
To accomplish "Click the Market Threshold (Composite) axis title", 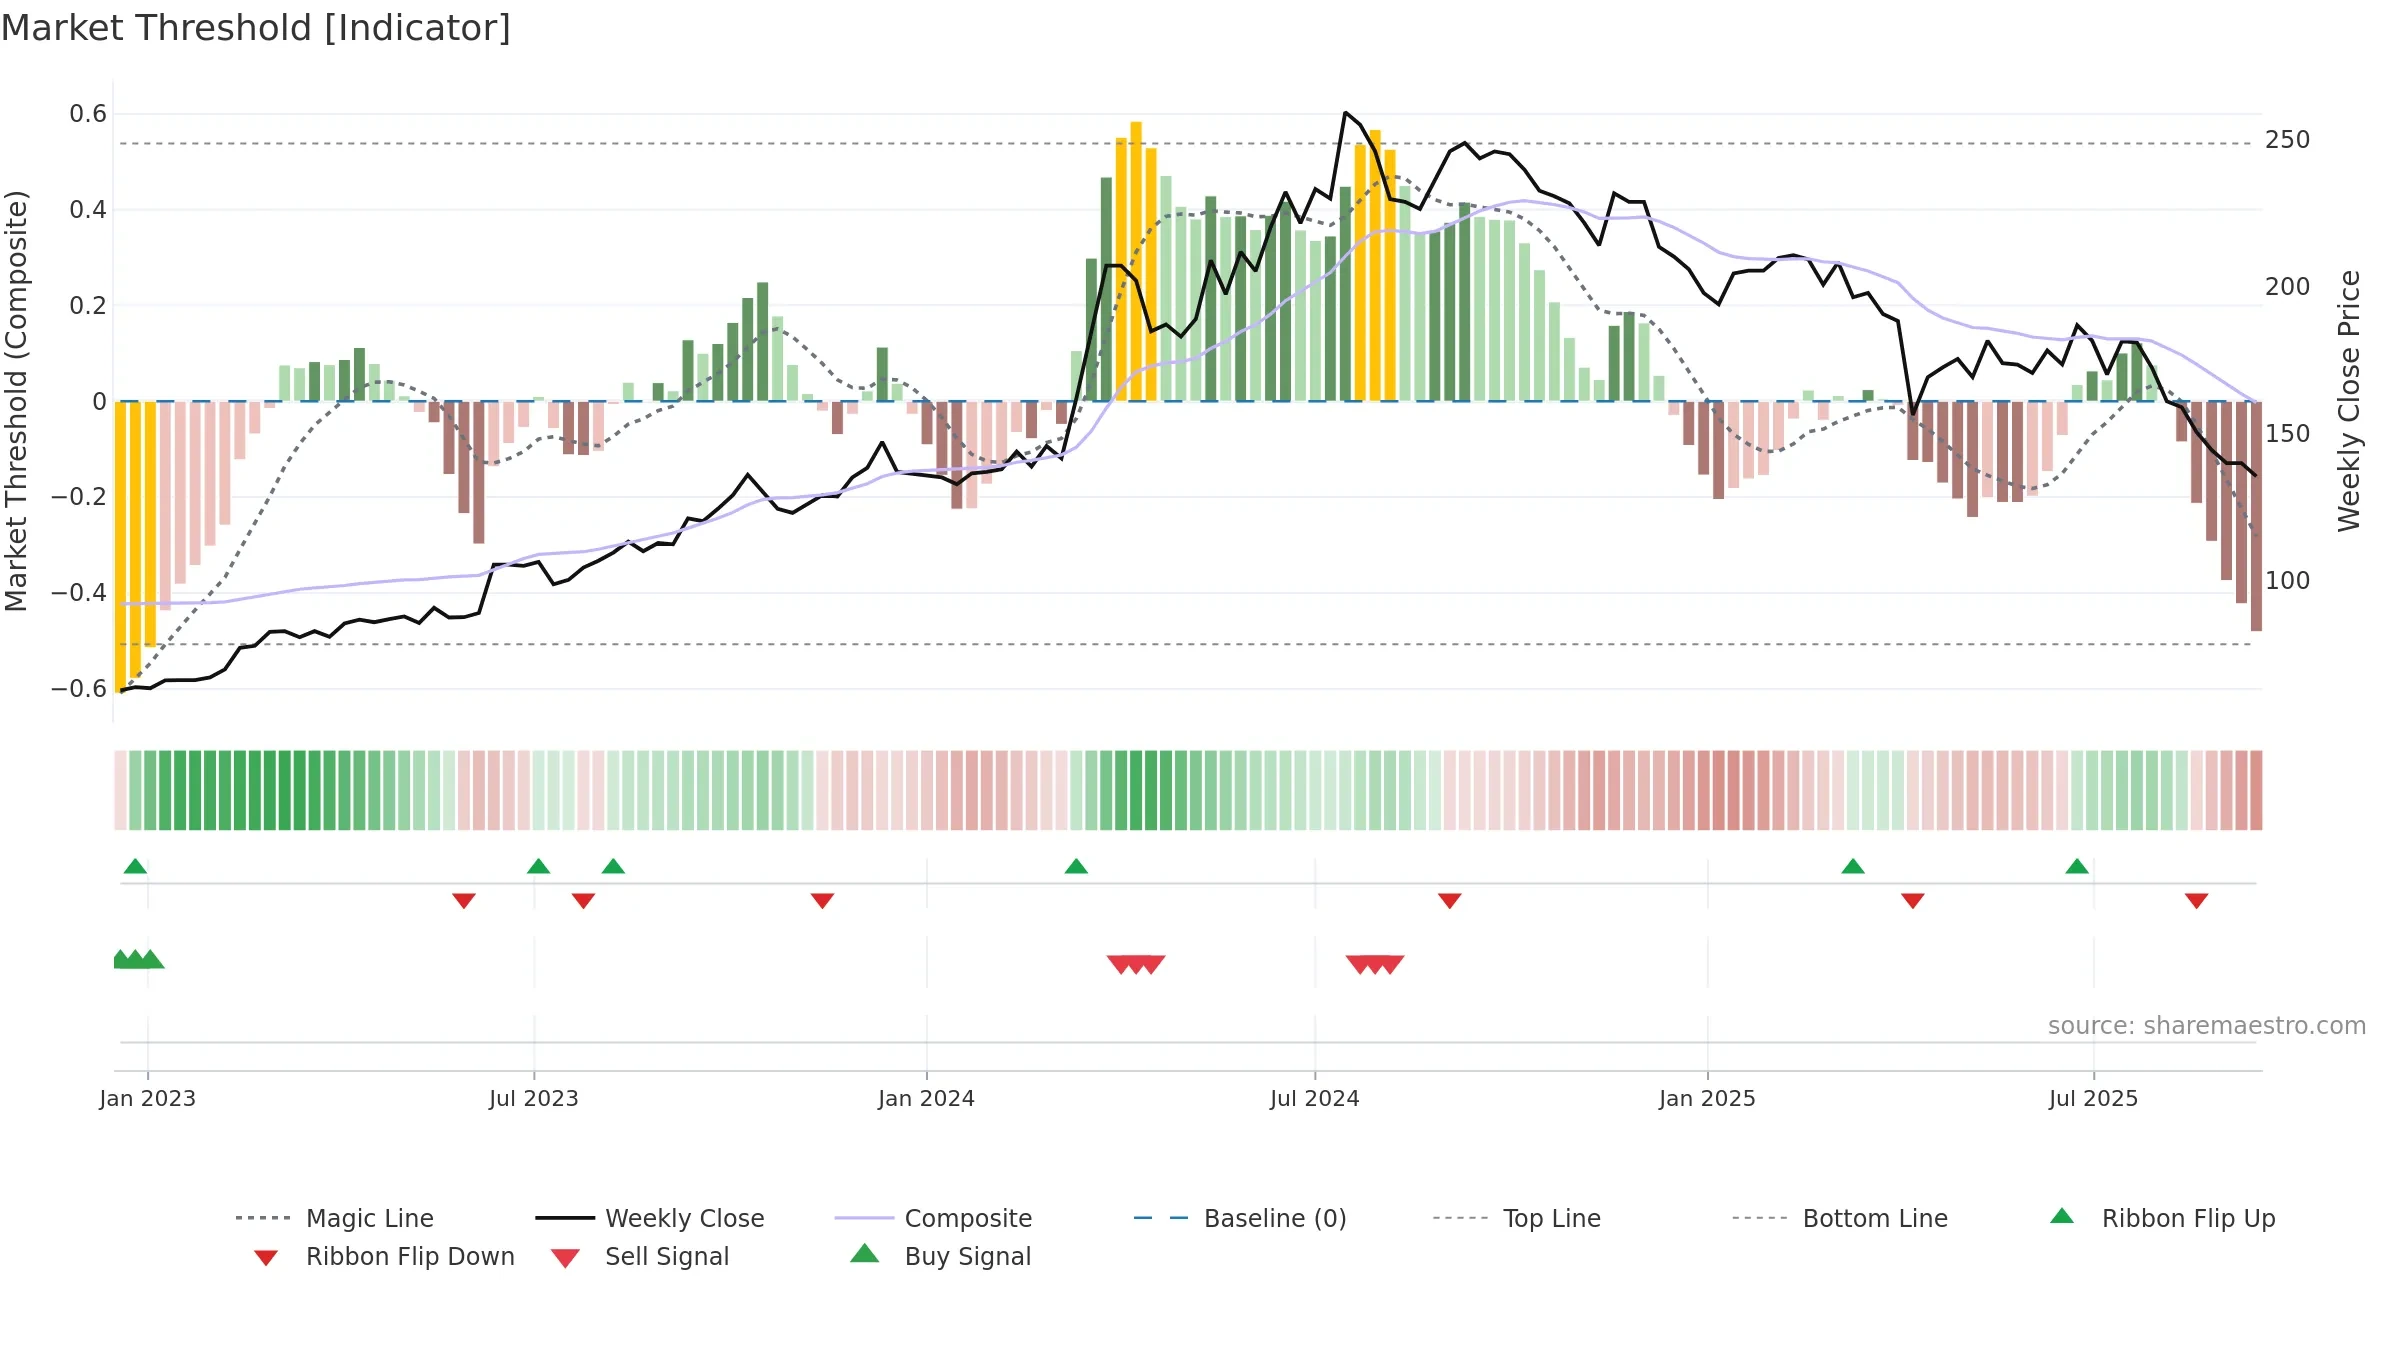I will [16, 401].
